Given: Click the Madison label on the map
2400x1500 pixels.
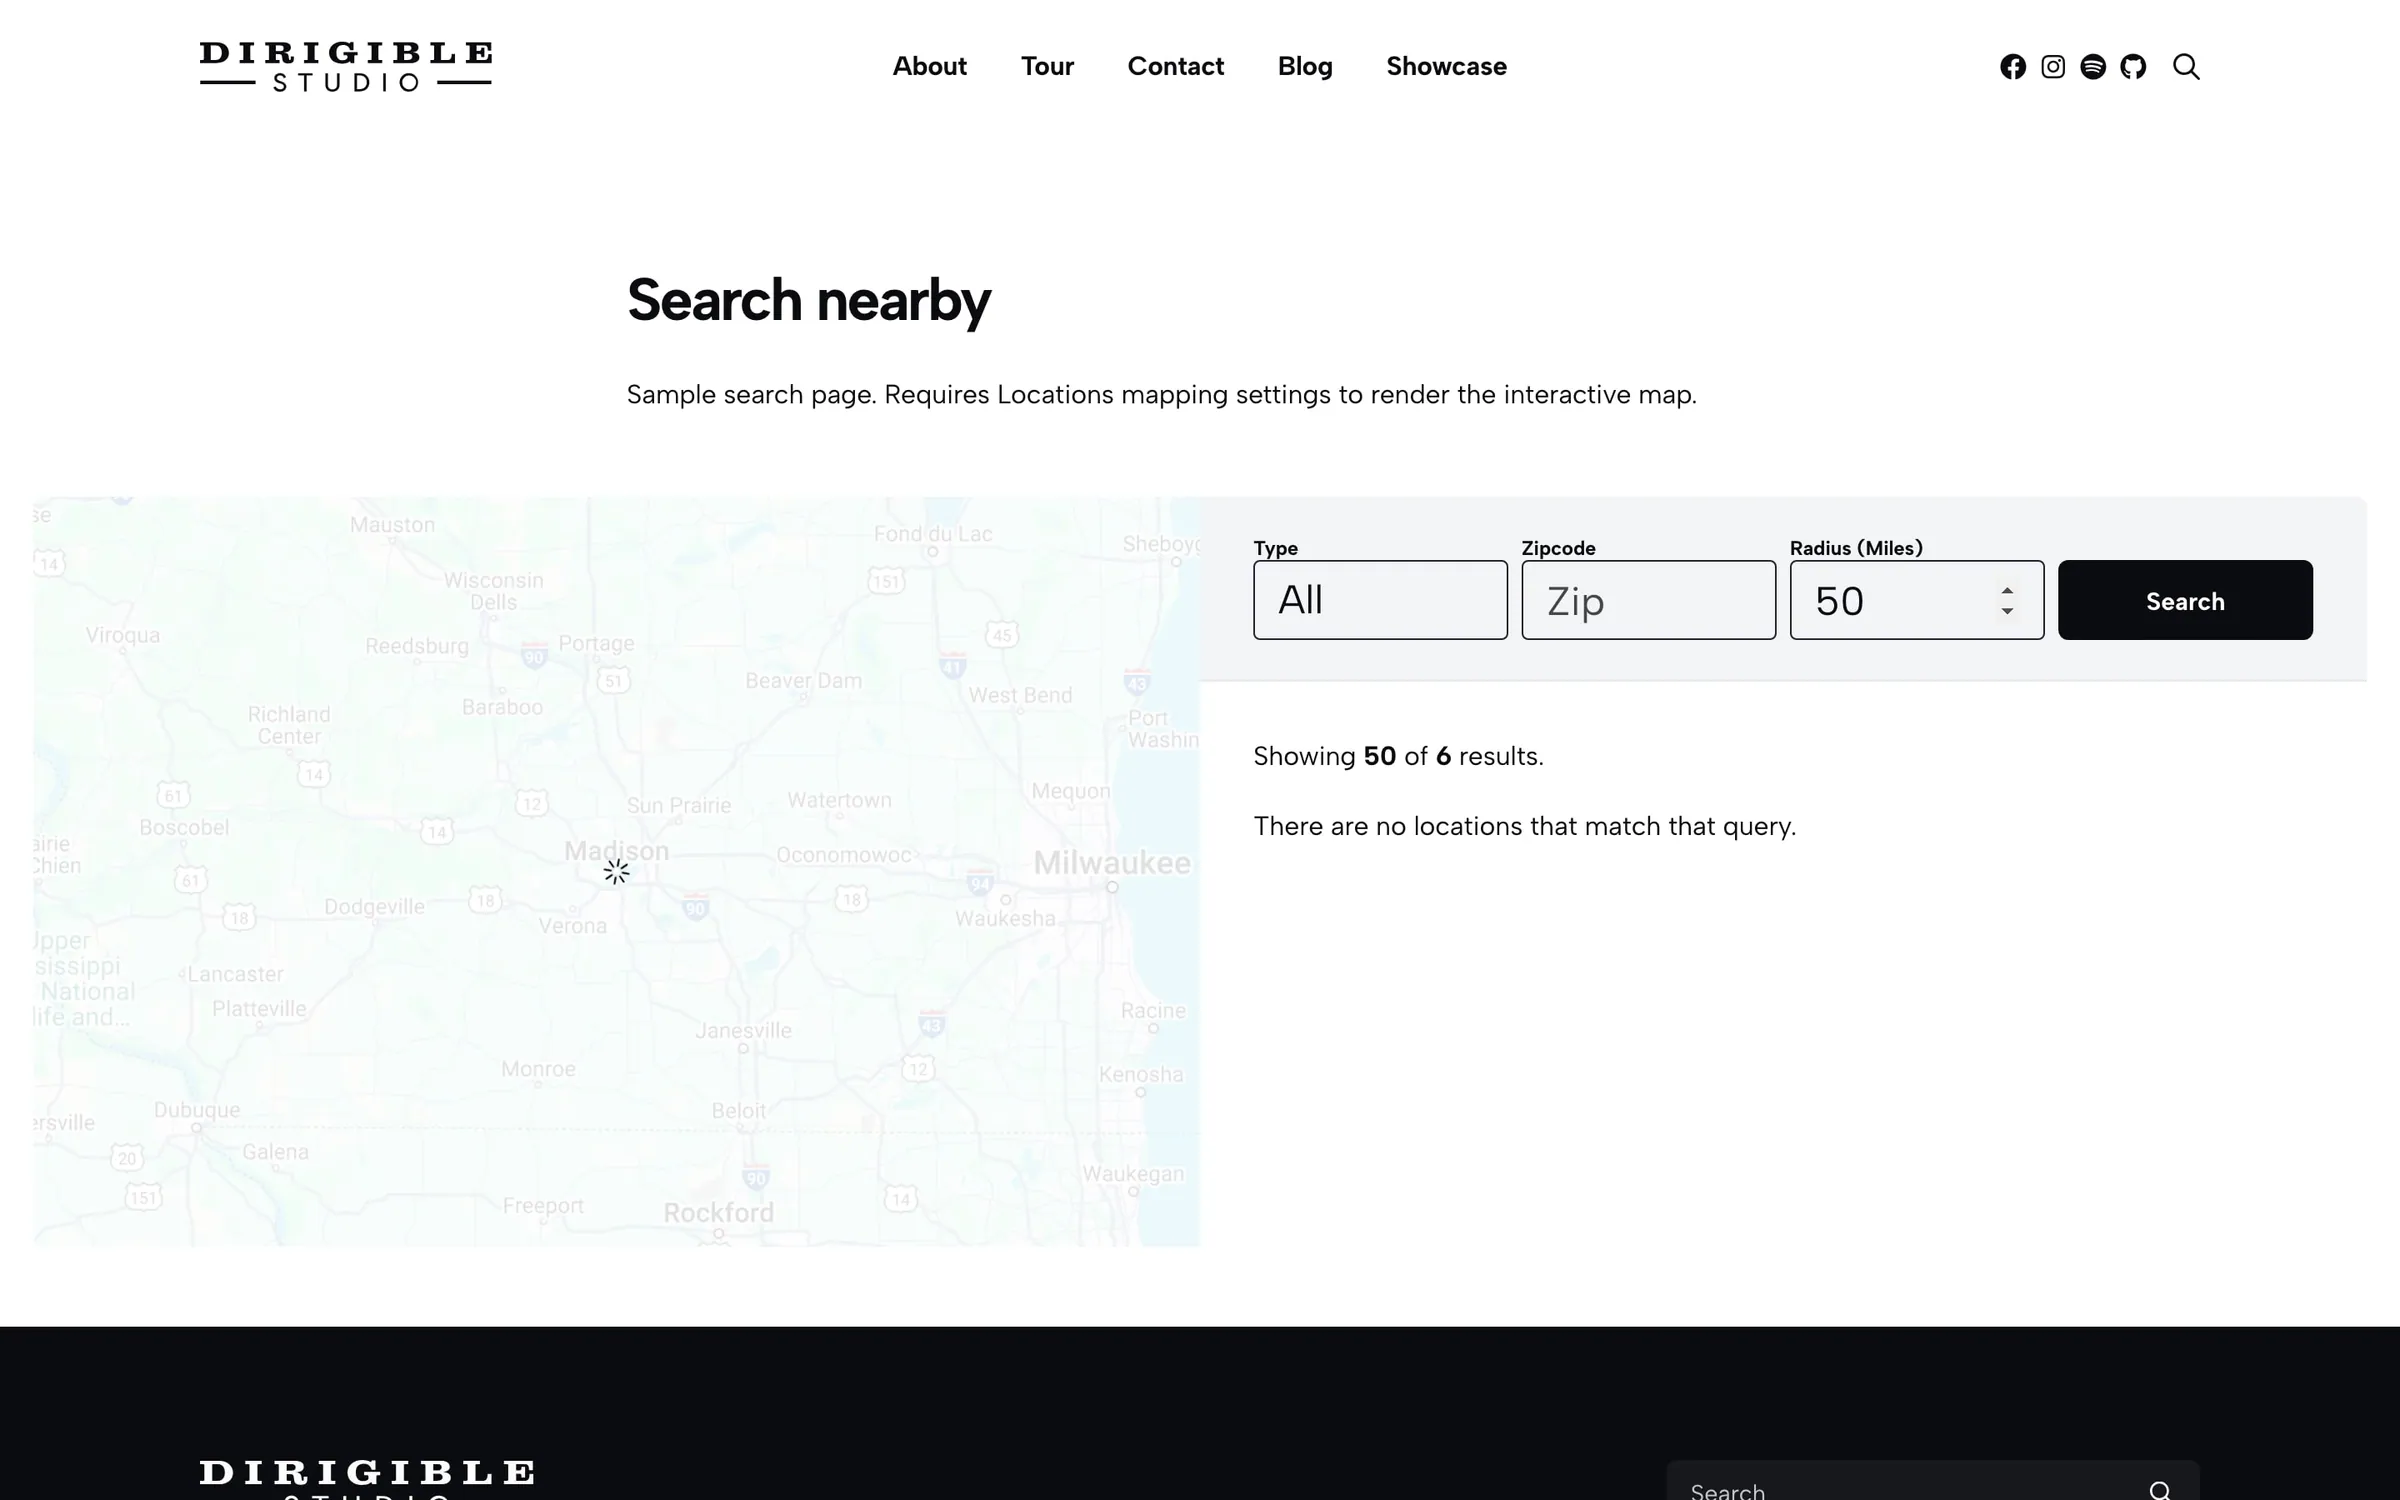Looking at the screenshot, I should (x=616, y=851).
